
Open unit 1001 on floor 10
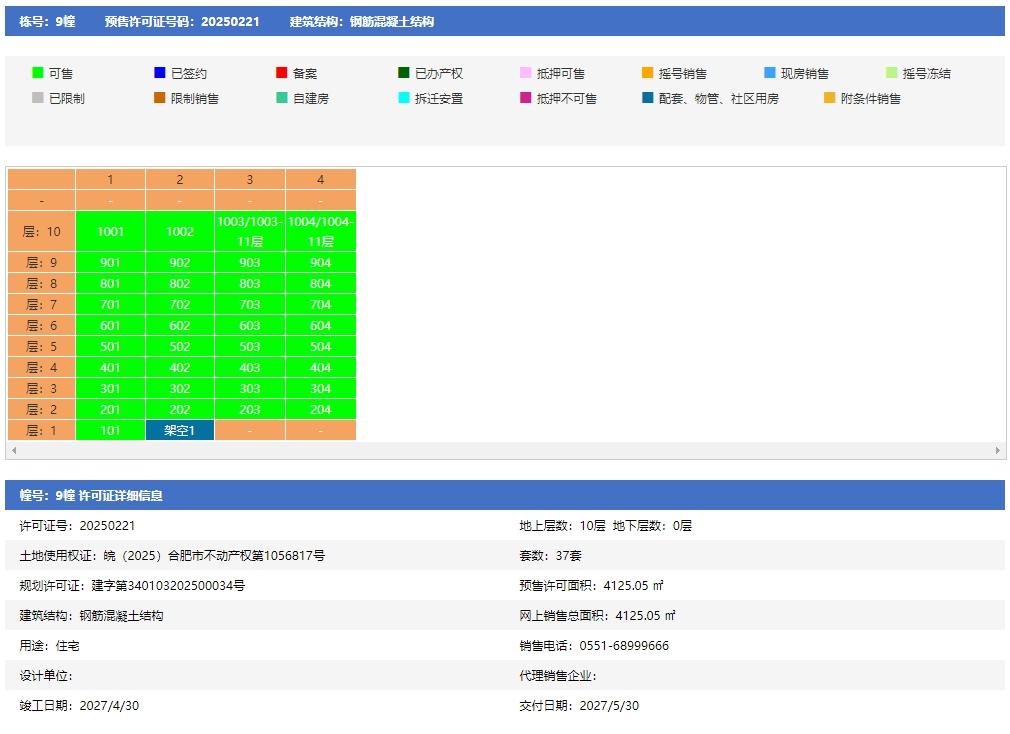pyautogui.click(x=110, y=231)
